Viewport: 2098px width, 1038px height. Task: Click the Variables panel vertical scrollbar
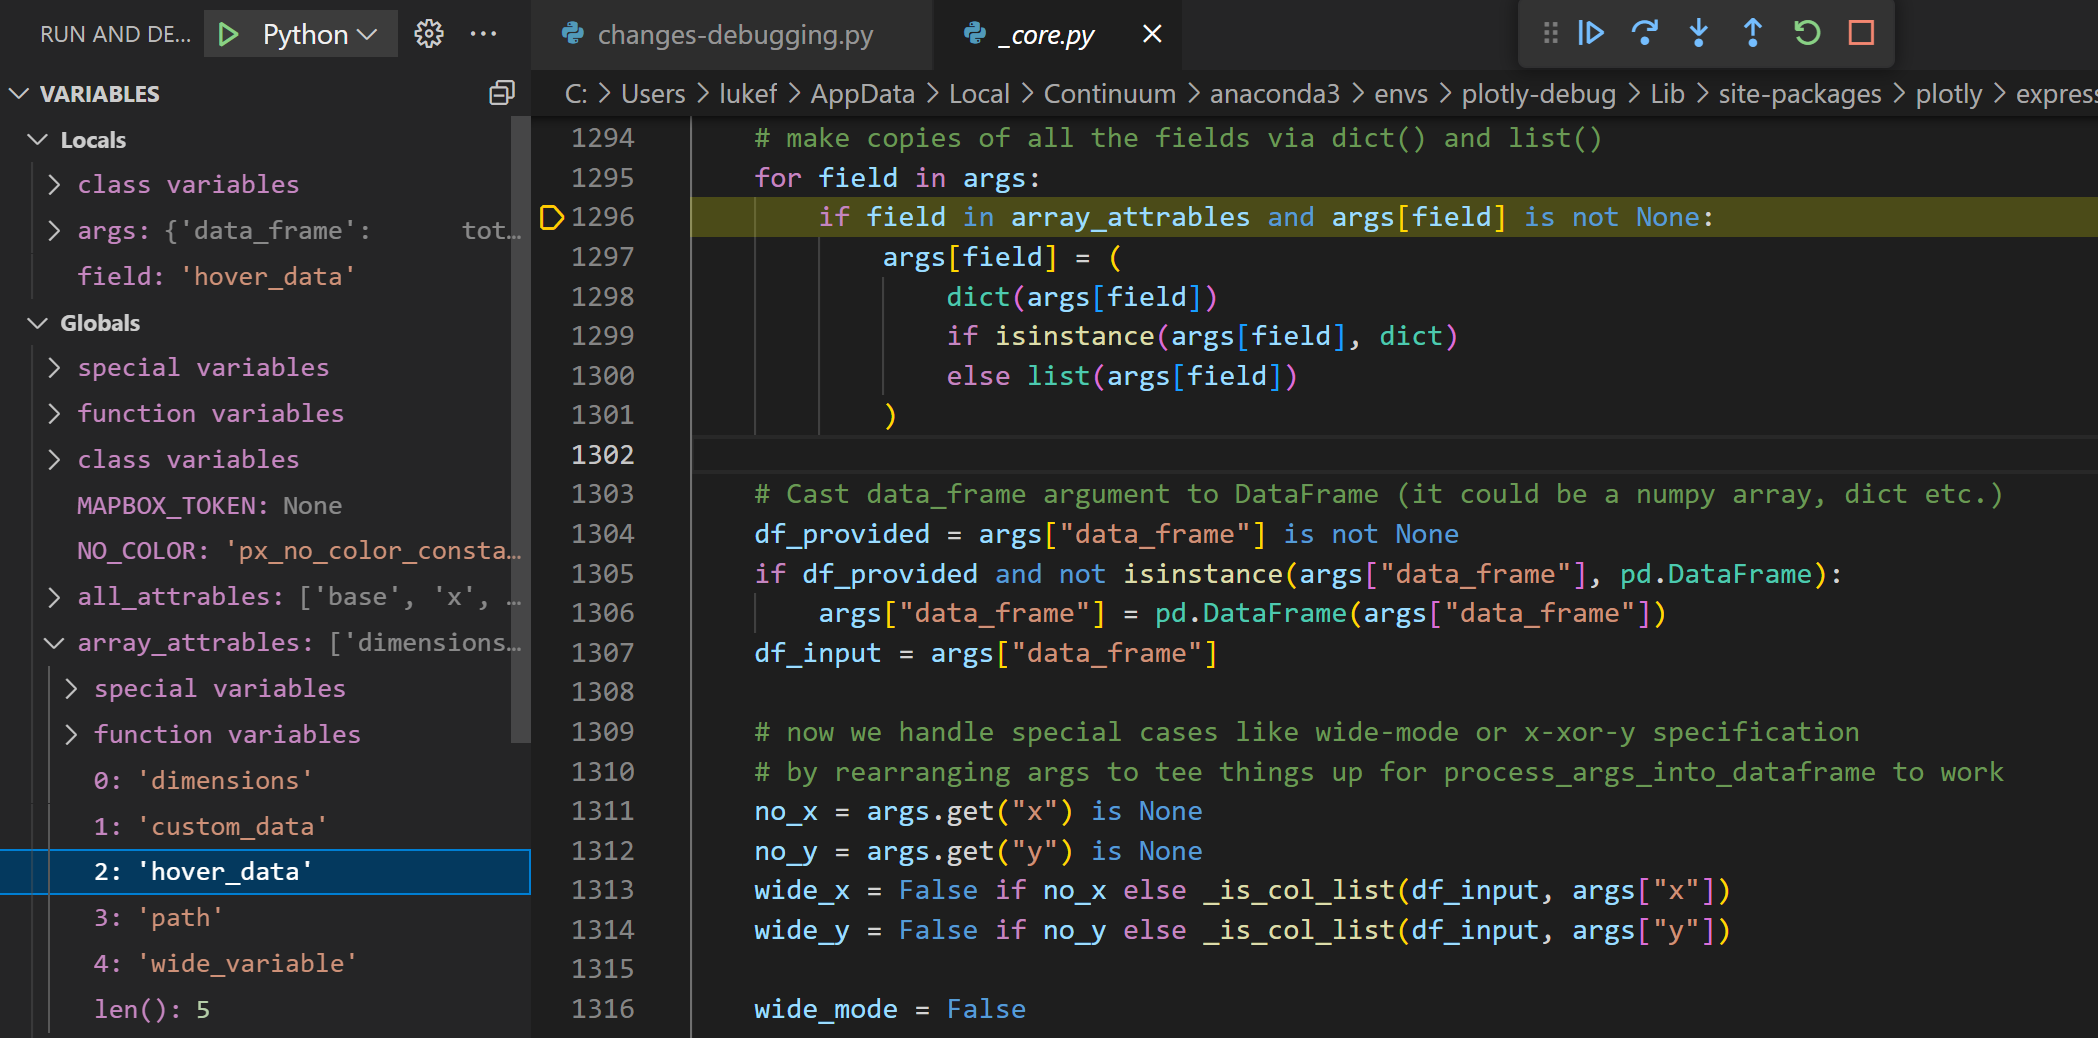(520, 430)
